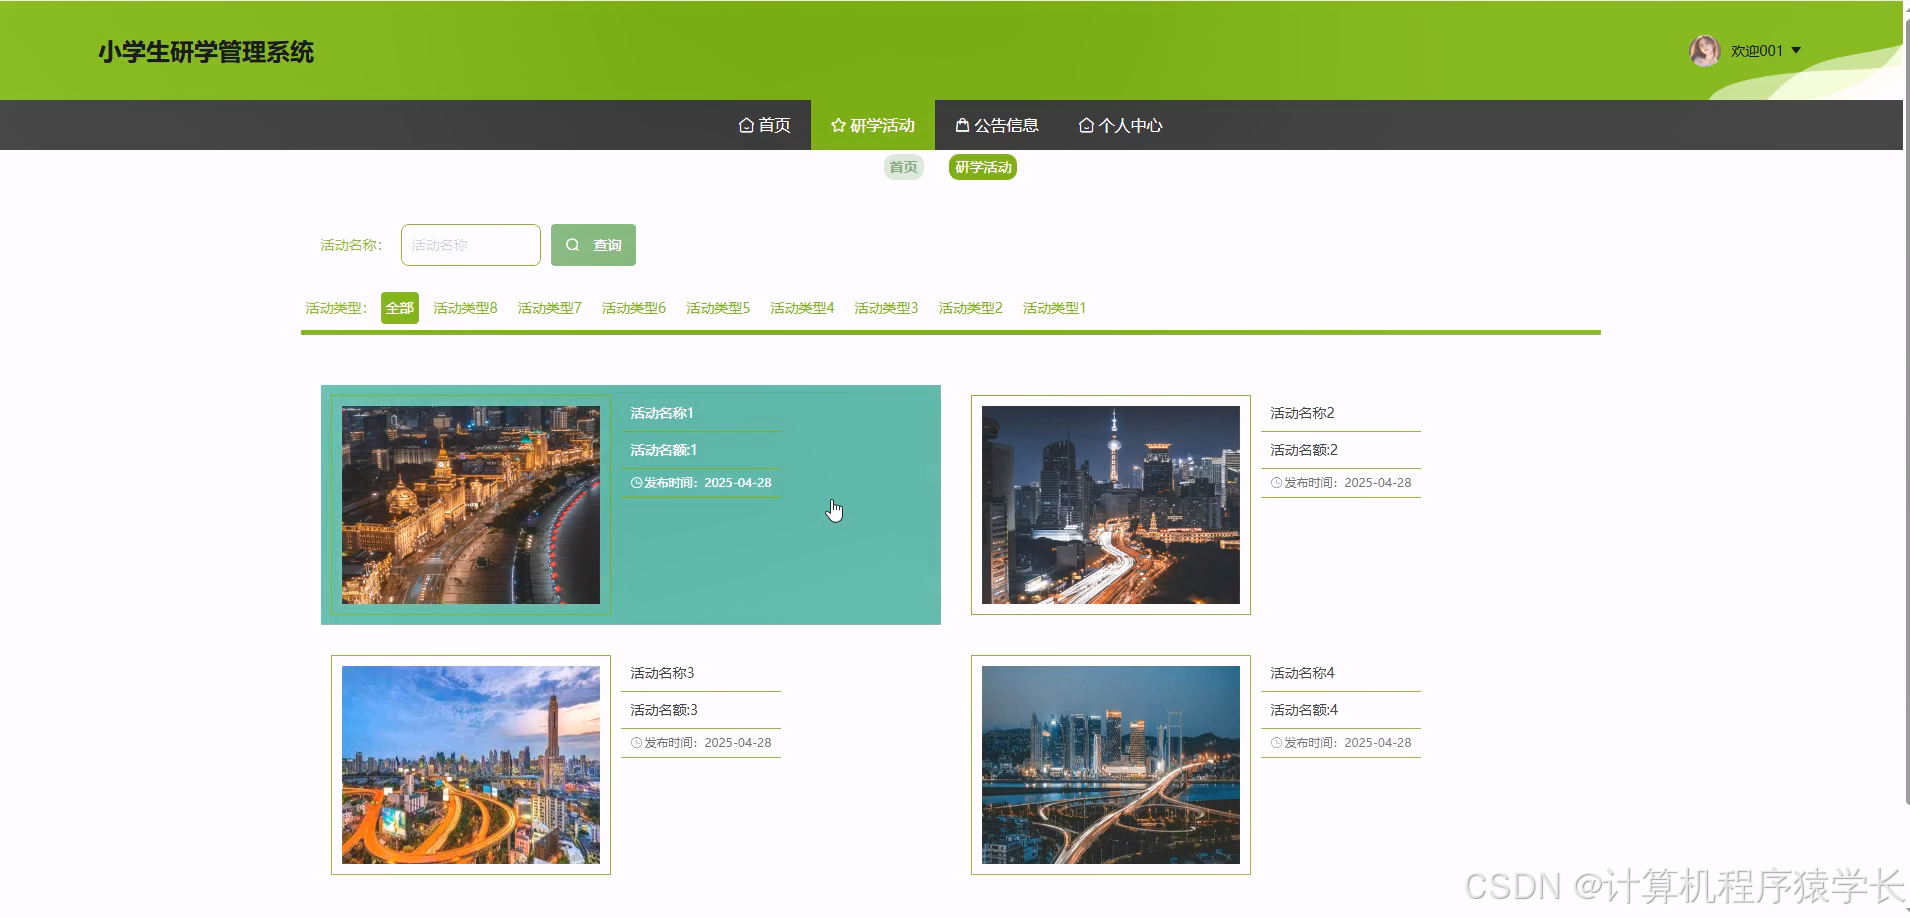Filter by 活动类型6

click(634, 308)
